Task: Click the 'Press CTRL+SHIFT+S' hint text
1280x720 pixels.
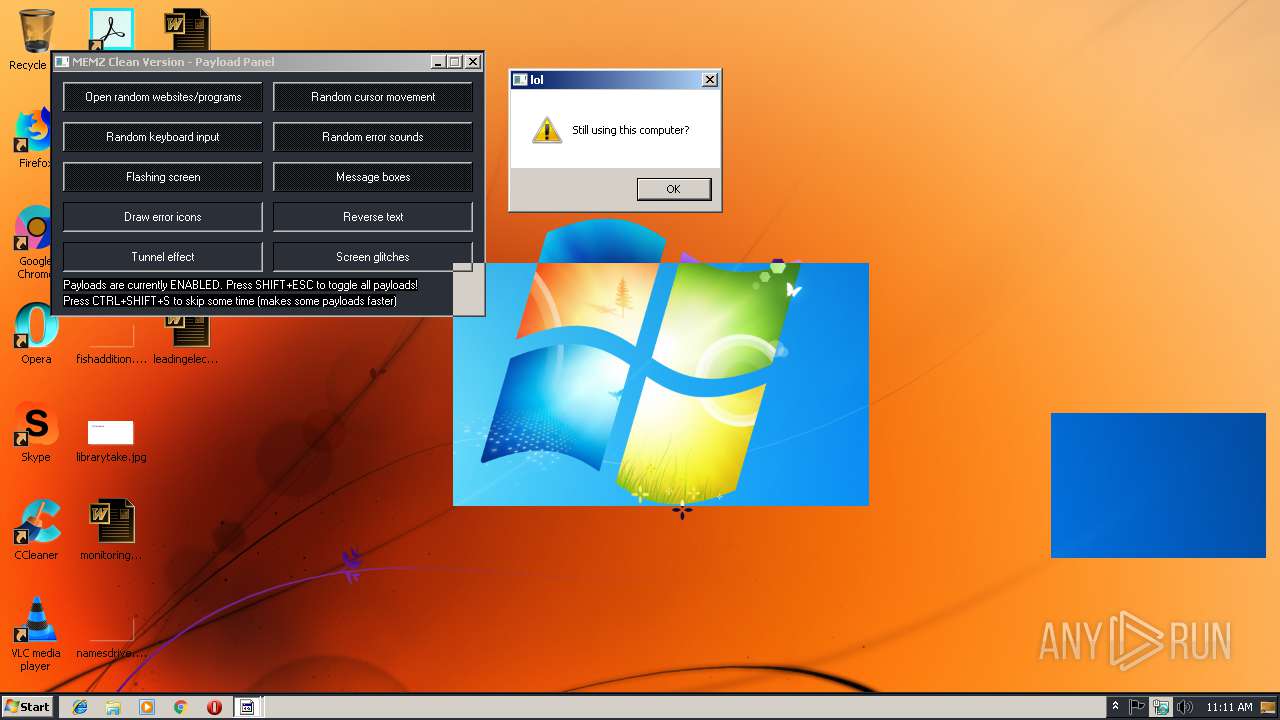Action: pyautogui.click(x=230, y=301)
